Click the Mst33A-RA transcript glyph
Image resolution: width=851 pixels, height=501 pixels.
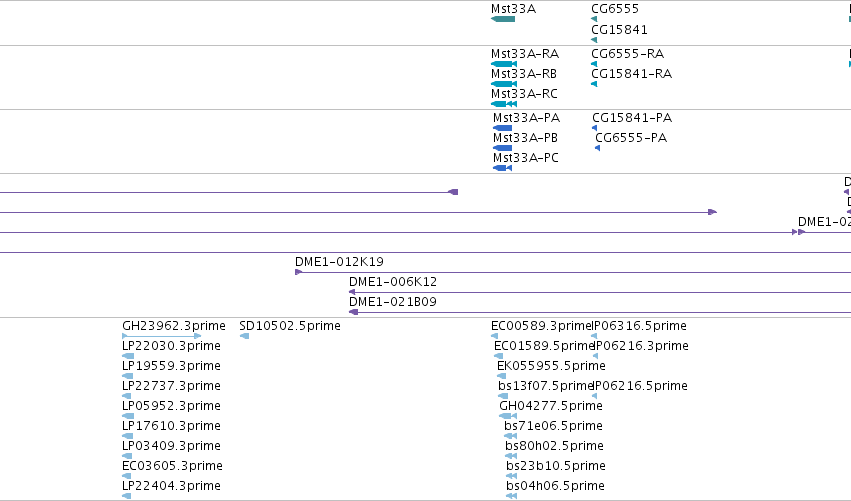(x=504, y=64)
